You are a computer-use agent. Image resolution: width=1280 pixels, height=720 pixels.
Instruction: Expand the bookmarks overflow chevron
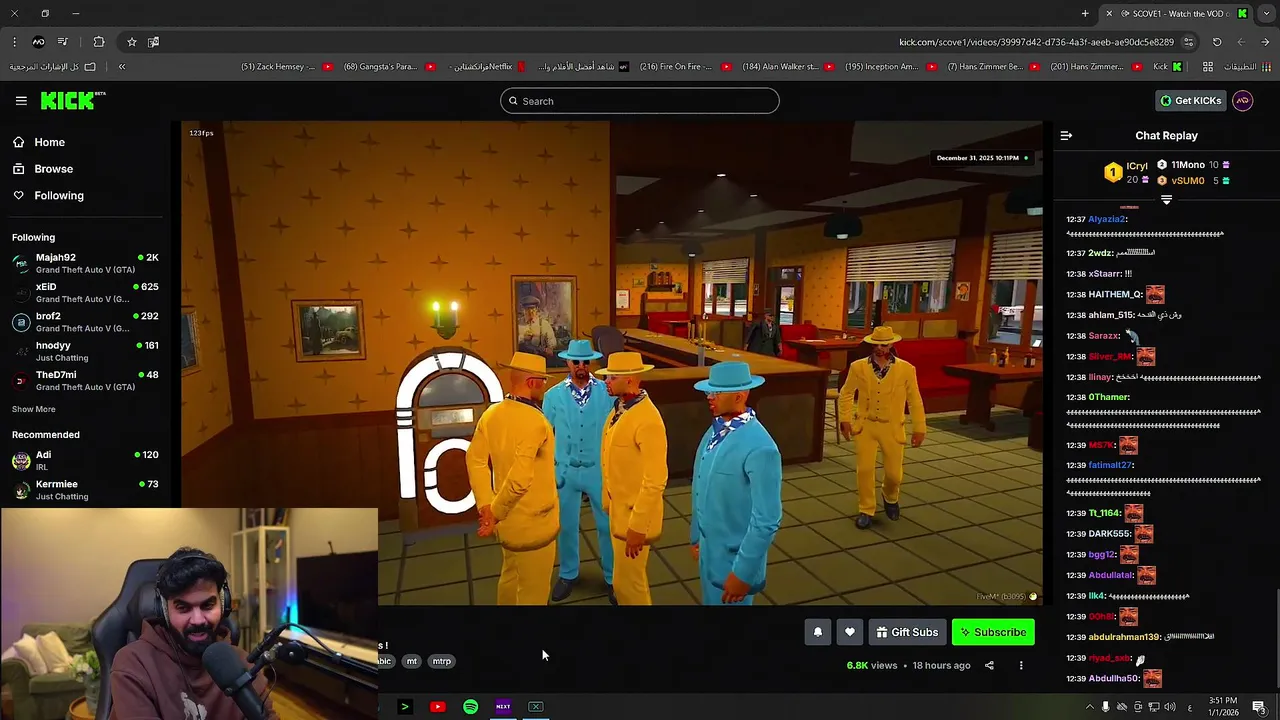click(122, 67)
